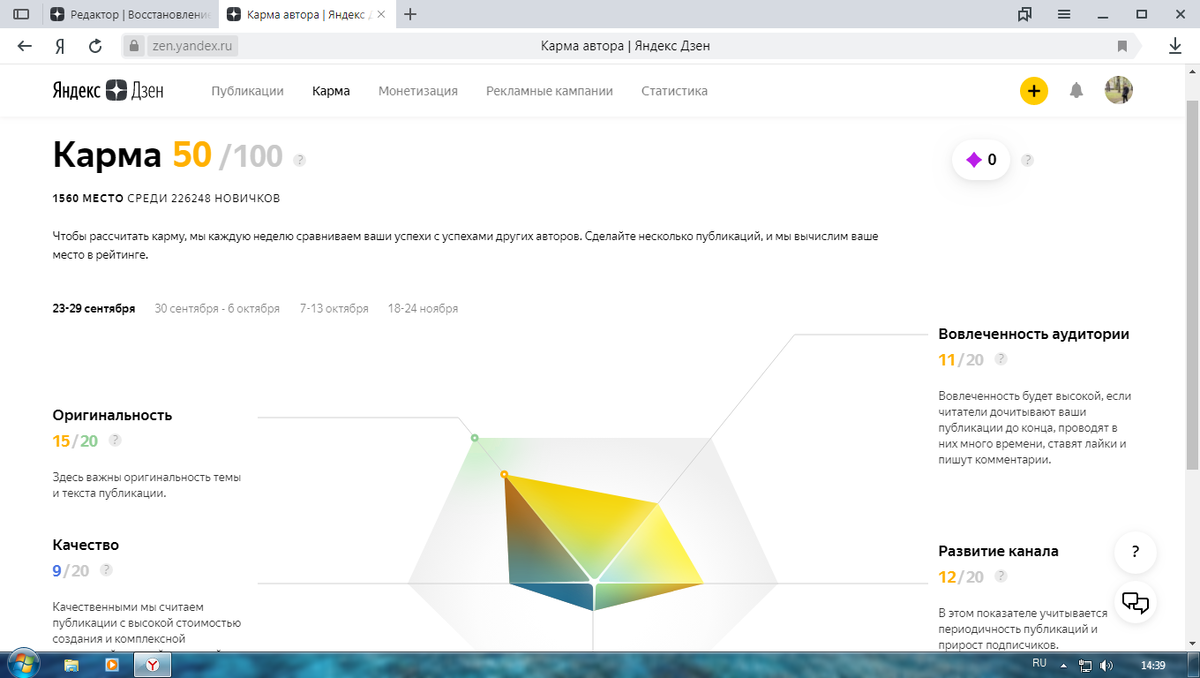Click the yellow plus create-publication button
This screenshot has height=678, width=1200.
tap(1034, 91)
